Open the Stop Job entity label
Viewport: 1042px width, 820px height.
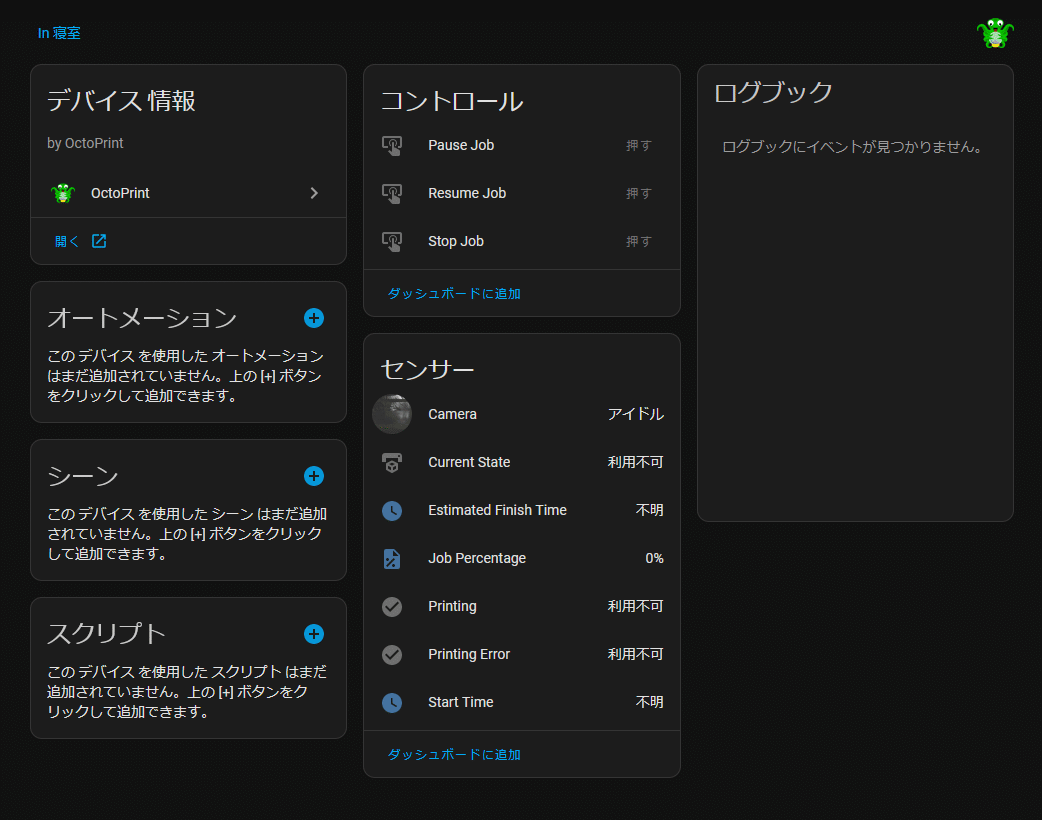coord(456,241)
